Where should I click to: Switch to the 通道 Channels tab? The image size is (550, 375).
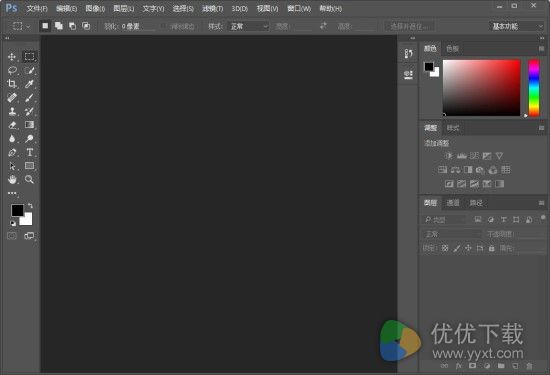tap(453, 203)
